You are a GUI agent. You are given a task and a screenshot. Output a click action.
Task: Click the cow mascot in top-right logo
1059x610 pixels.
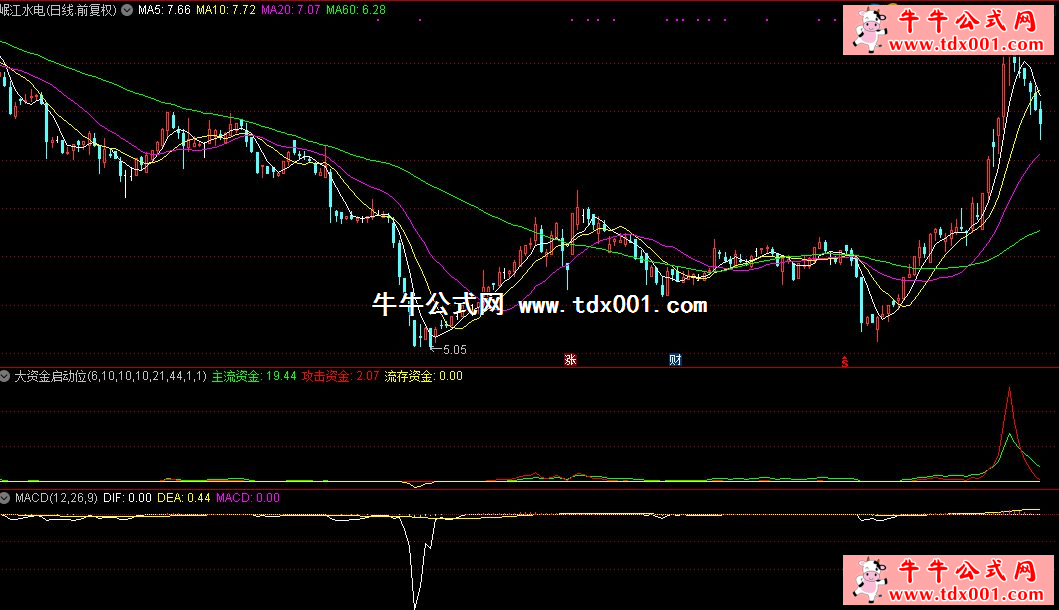pyautogui.click(x=865, y=32)
